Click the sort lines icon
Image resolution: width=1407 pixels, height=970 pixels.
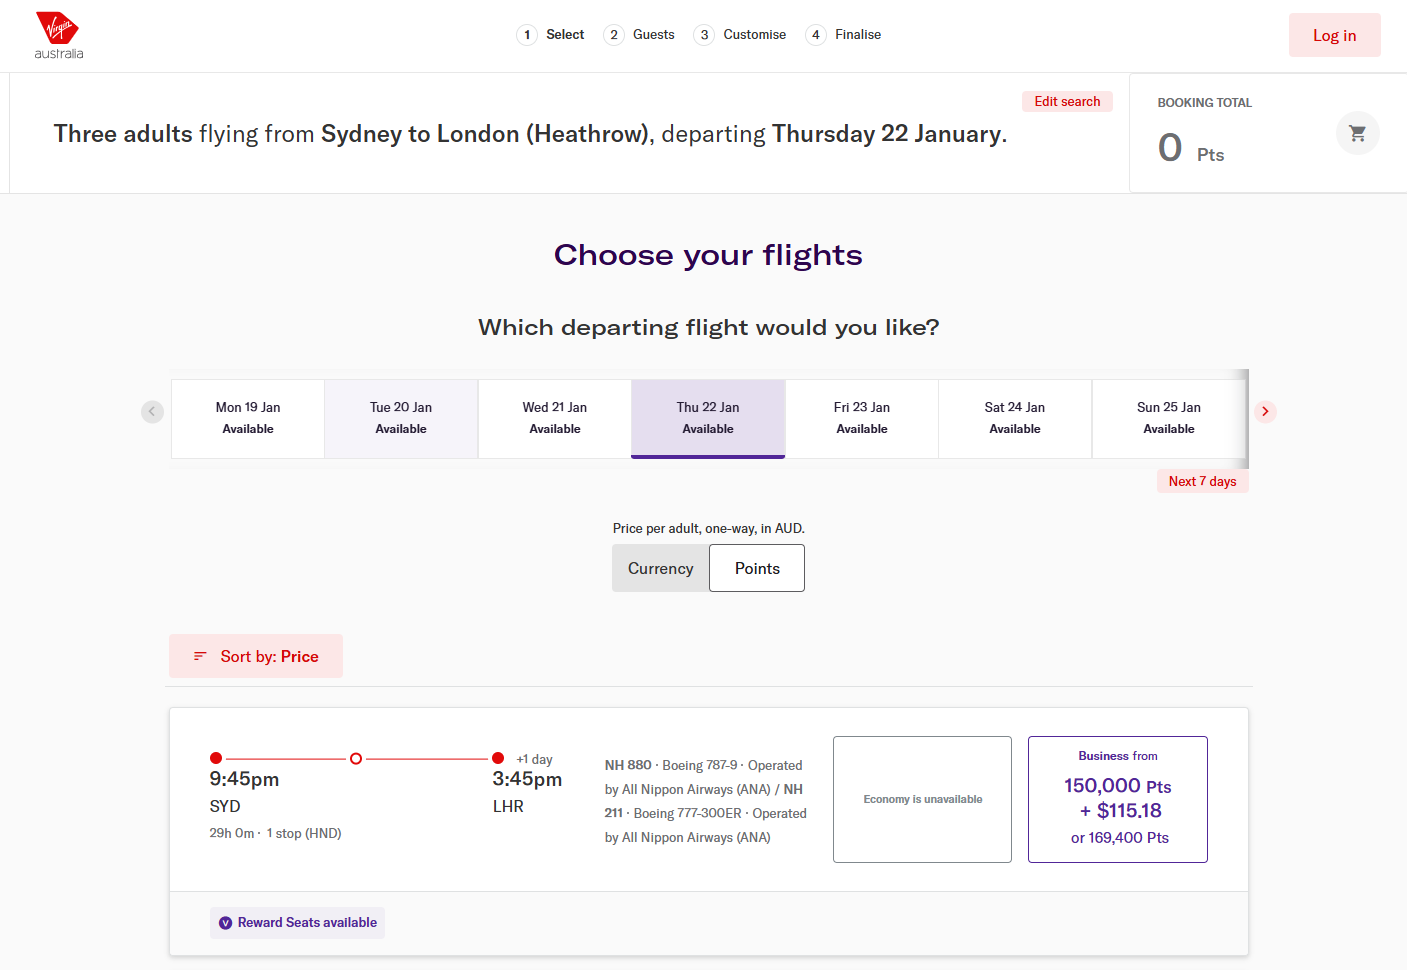point(200,656)
